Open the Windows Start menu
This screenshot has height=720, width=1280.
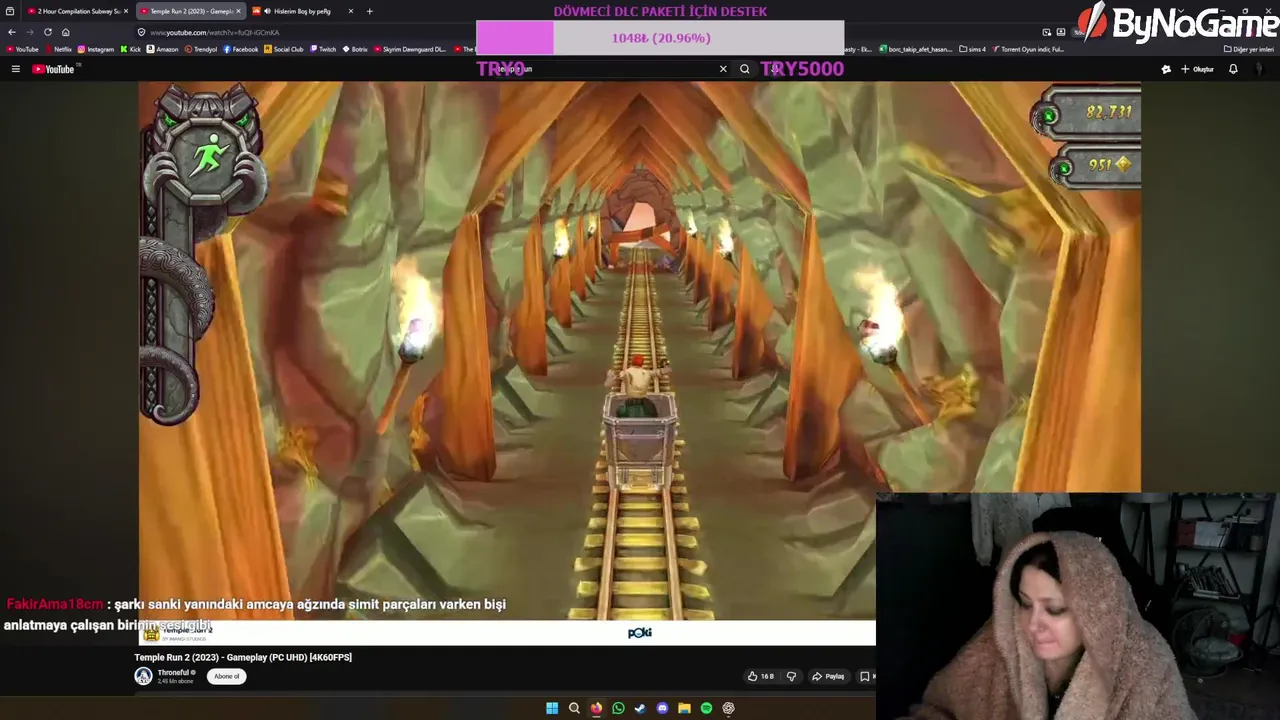point(552,708)
